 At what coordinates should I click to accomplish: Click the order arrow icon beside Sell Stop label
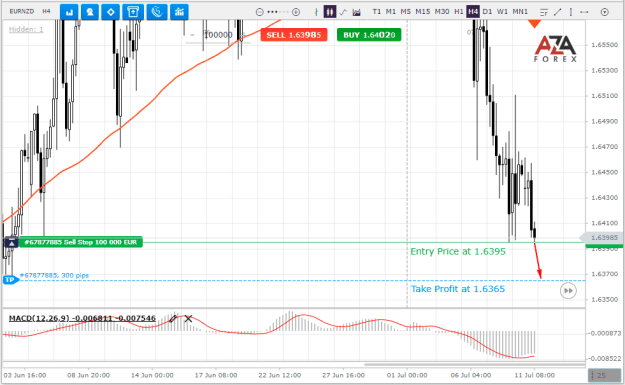[11, 242]
